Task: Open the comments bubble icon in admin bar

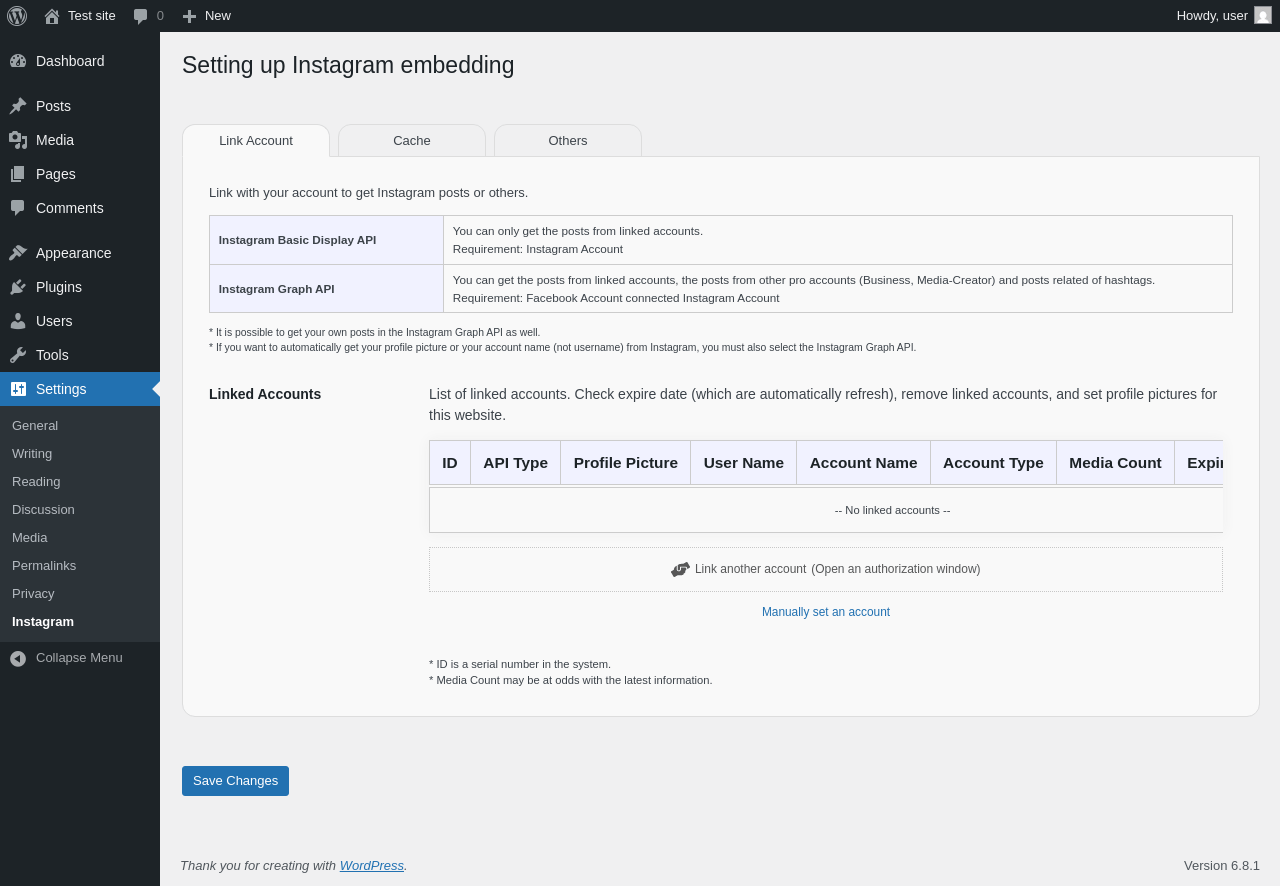Action: tap(141, 16)
